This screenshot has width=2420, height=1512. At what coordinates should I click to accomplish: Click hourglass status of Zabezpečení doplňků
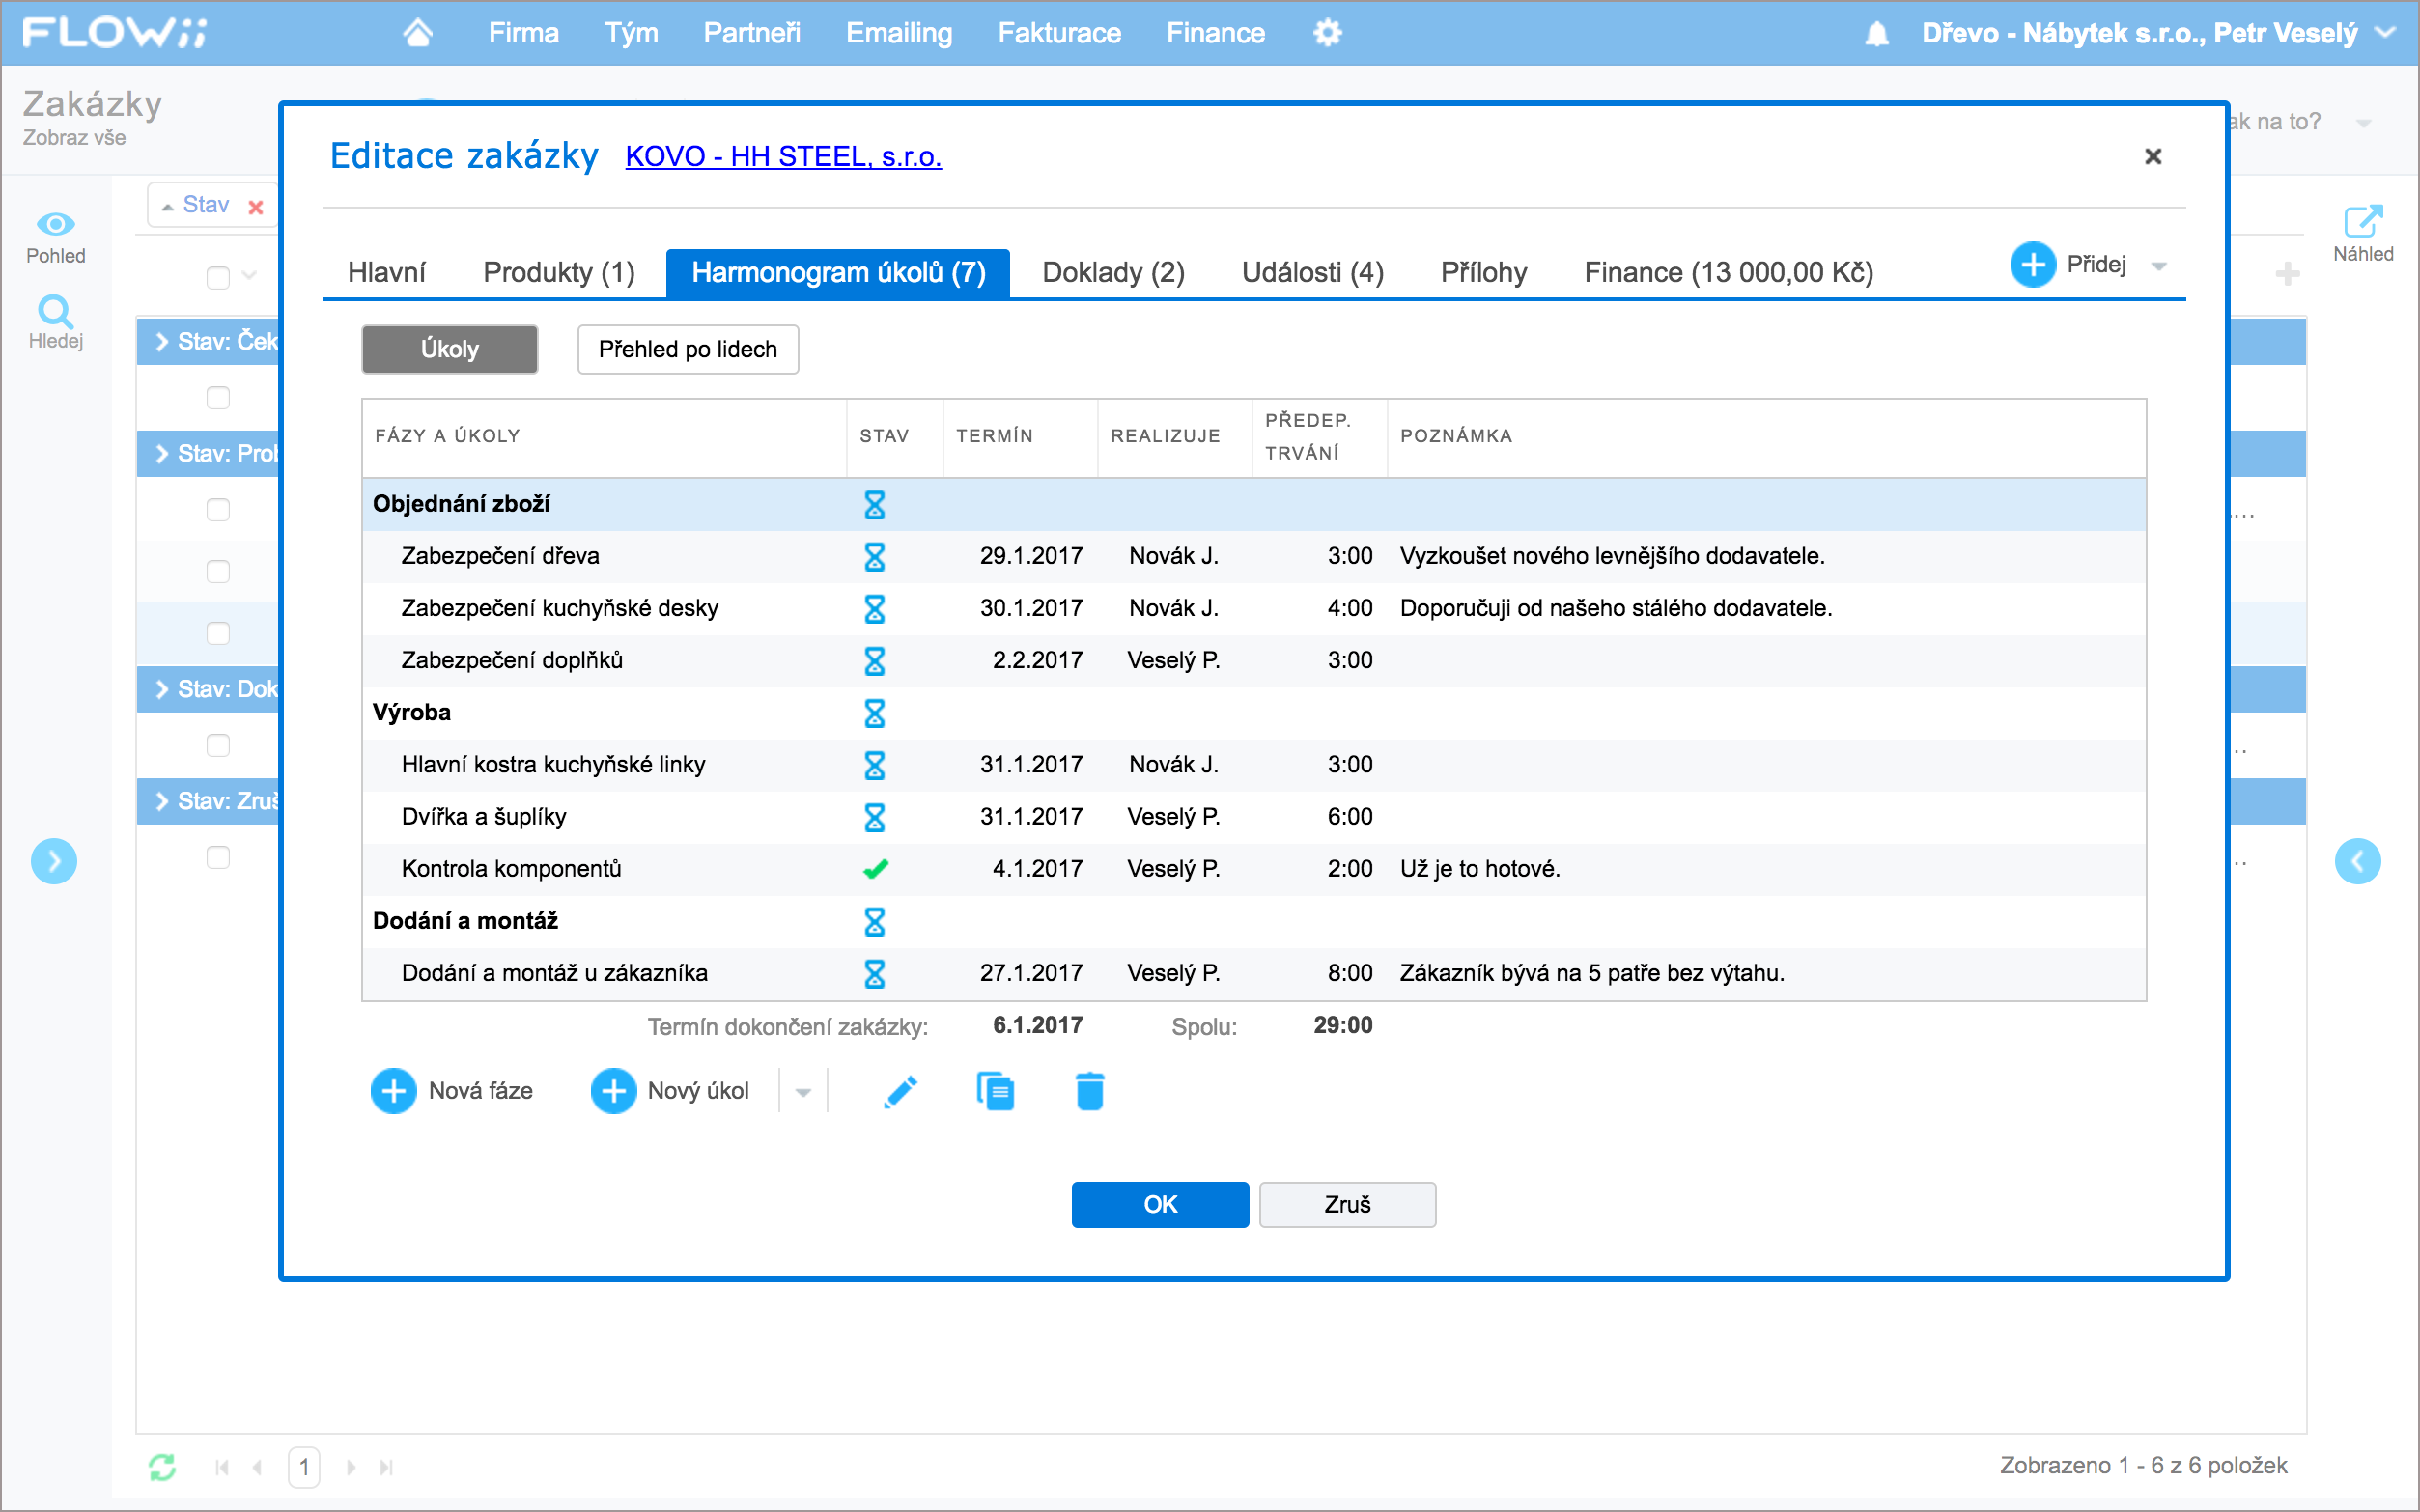(874, 661)
